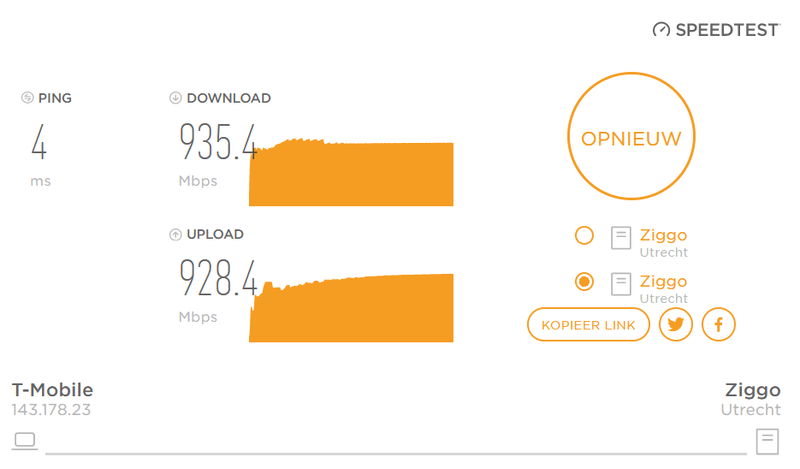Screen dimensions: 800x469
Task: Click server icon beside second Ziggo option
Action: click(621, 283)
